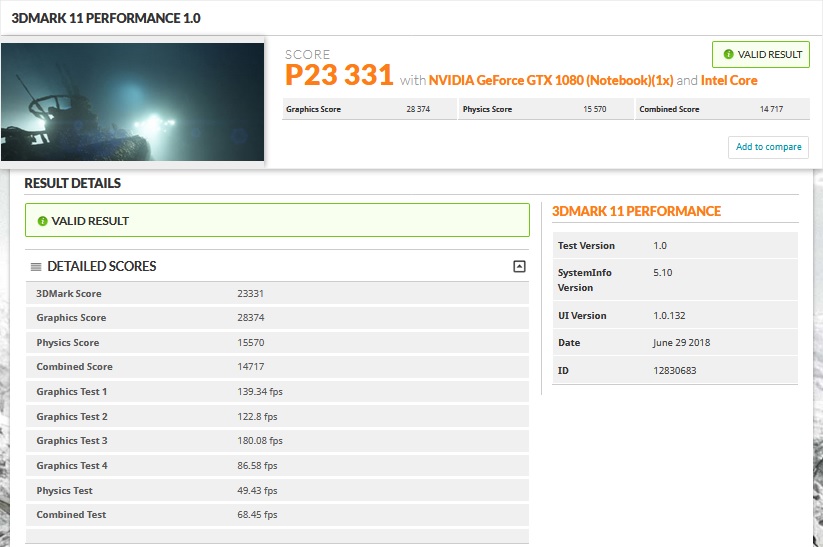Select the Graphics Test 1 row
This screenshot has height=547, width=823.
point(277,392)
